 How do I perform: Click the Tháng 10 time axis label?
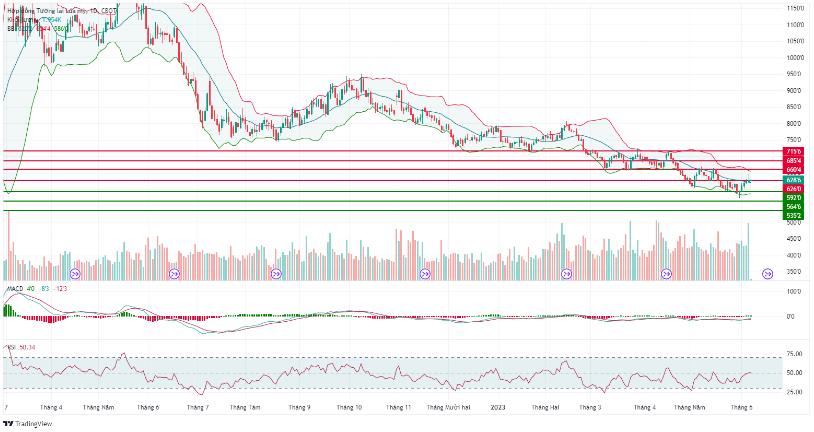(349, 408)
